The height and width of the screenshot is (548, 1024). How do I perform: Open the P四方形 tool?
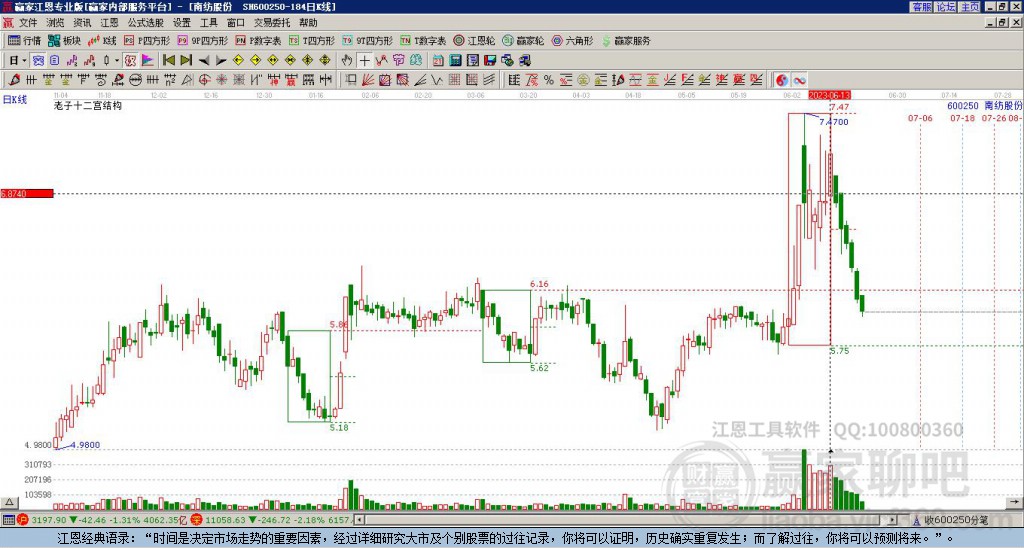(x=147, y=40)
